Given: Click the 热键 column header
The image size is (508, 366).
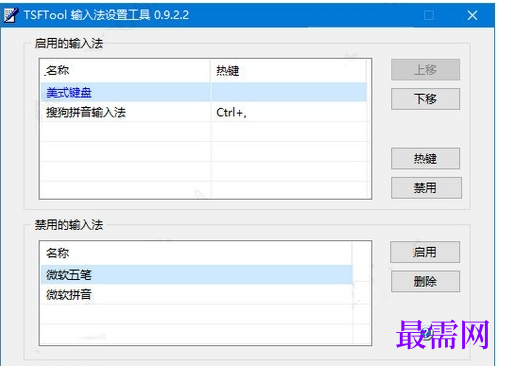Looking at the screenshot, I should (x=289, y=71).
